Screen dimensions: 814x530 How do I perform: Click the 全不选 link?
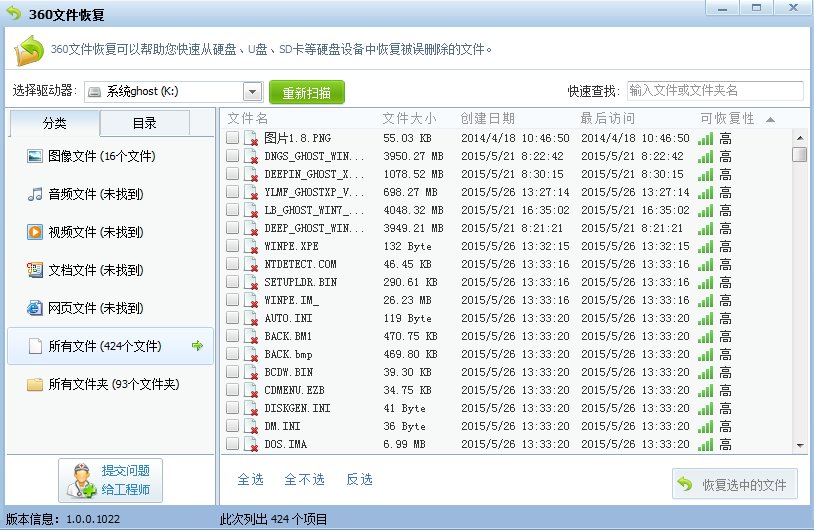point(304,479)
